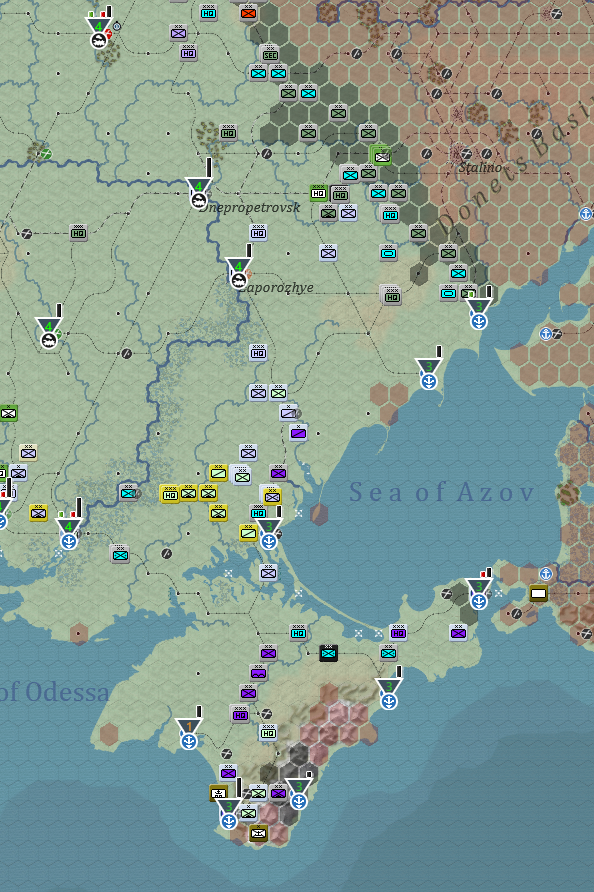Click the Stalino city label

[x=481, y=167]
